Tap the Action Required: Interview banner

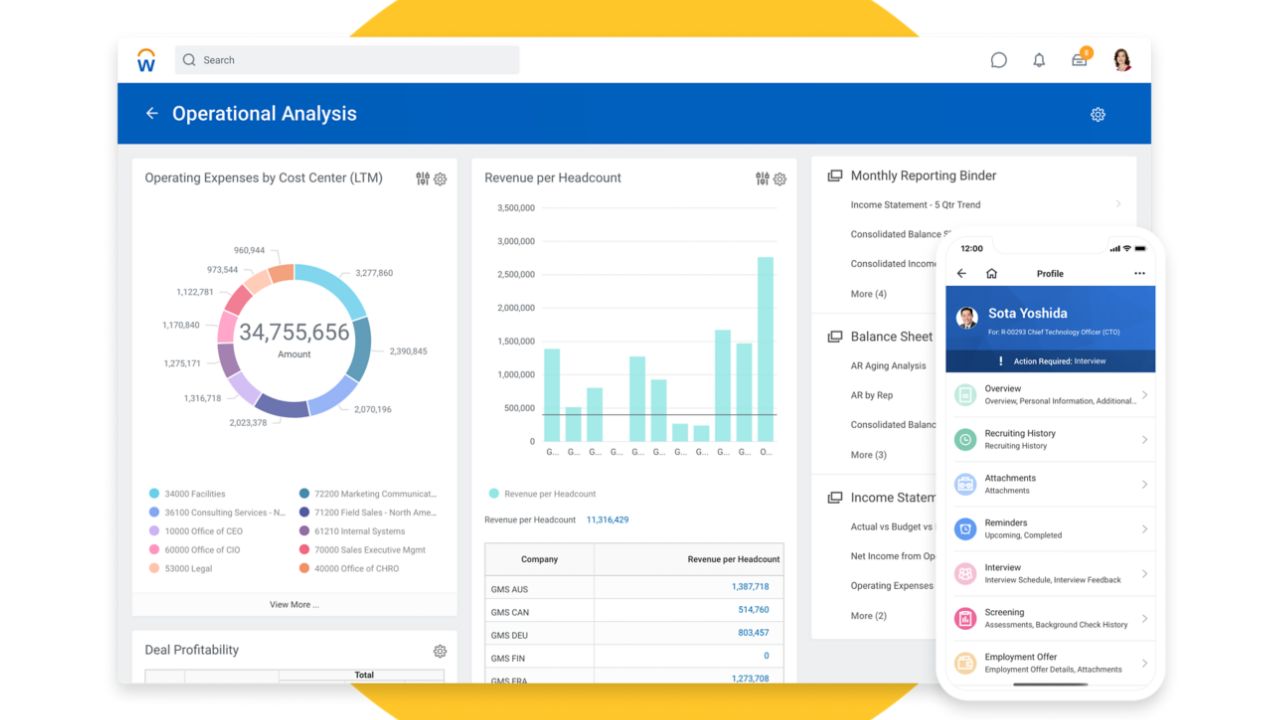(x=1050, y=361)
